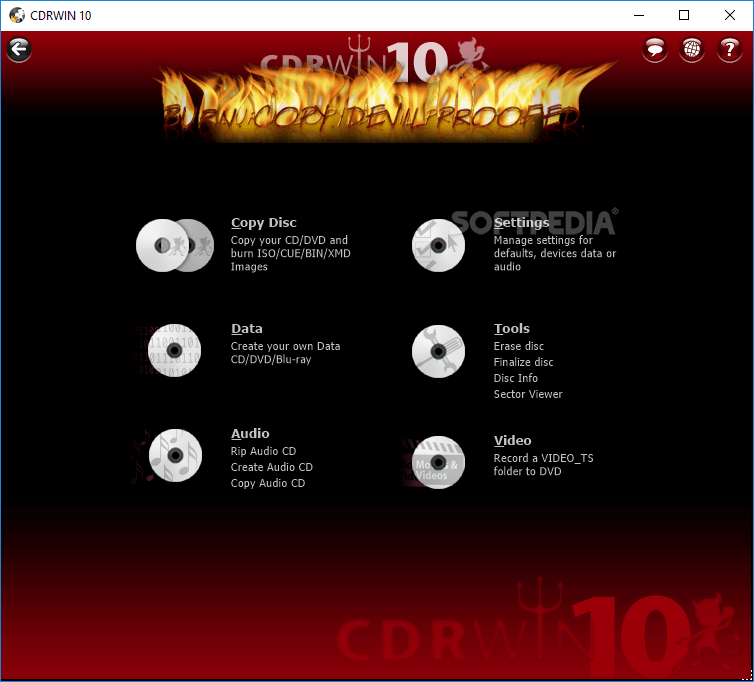Click the back arrow button
754x682 pixels.
click(x=19, y=49)
